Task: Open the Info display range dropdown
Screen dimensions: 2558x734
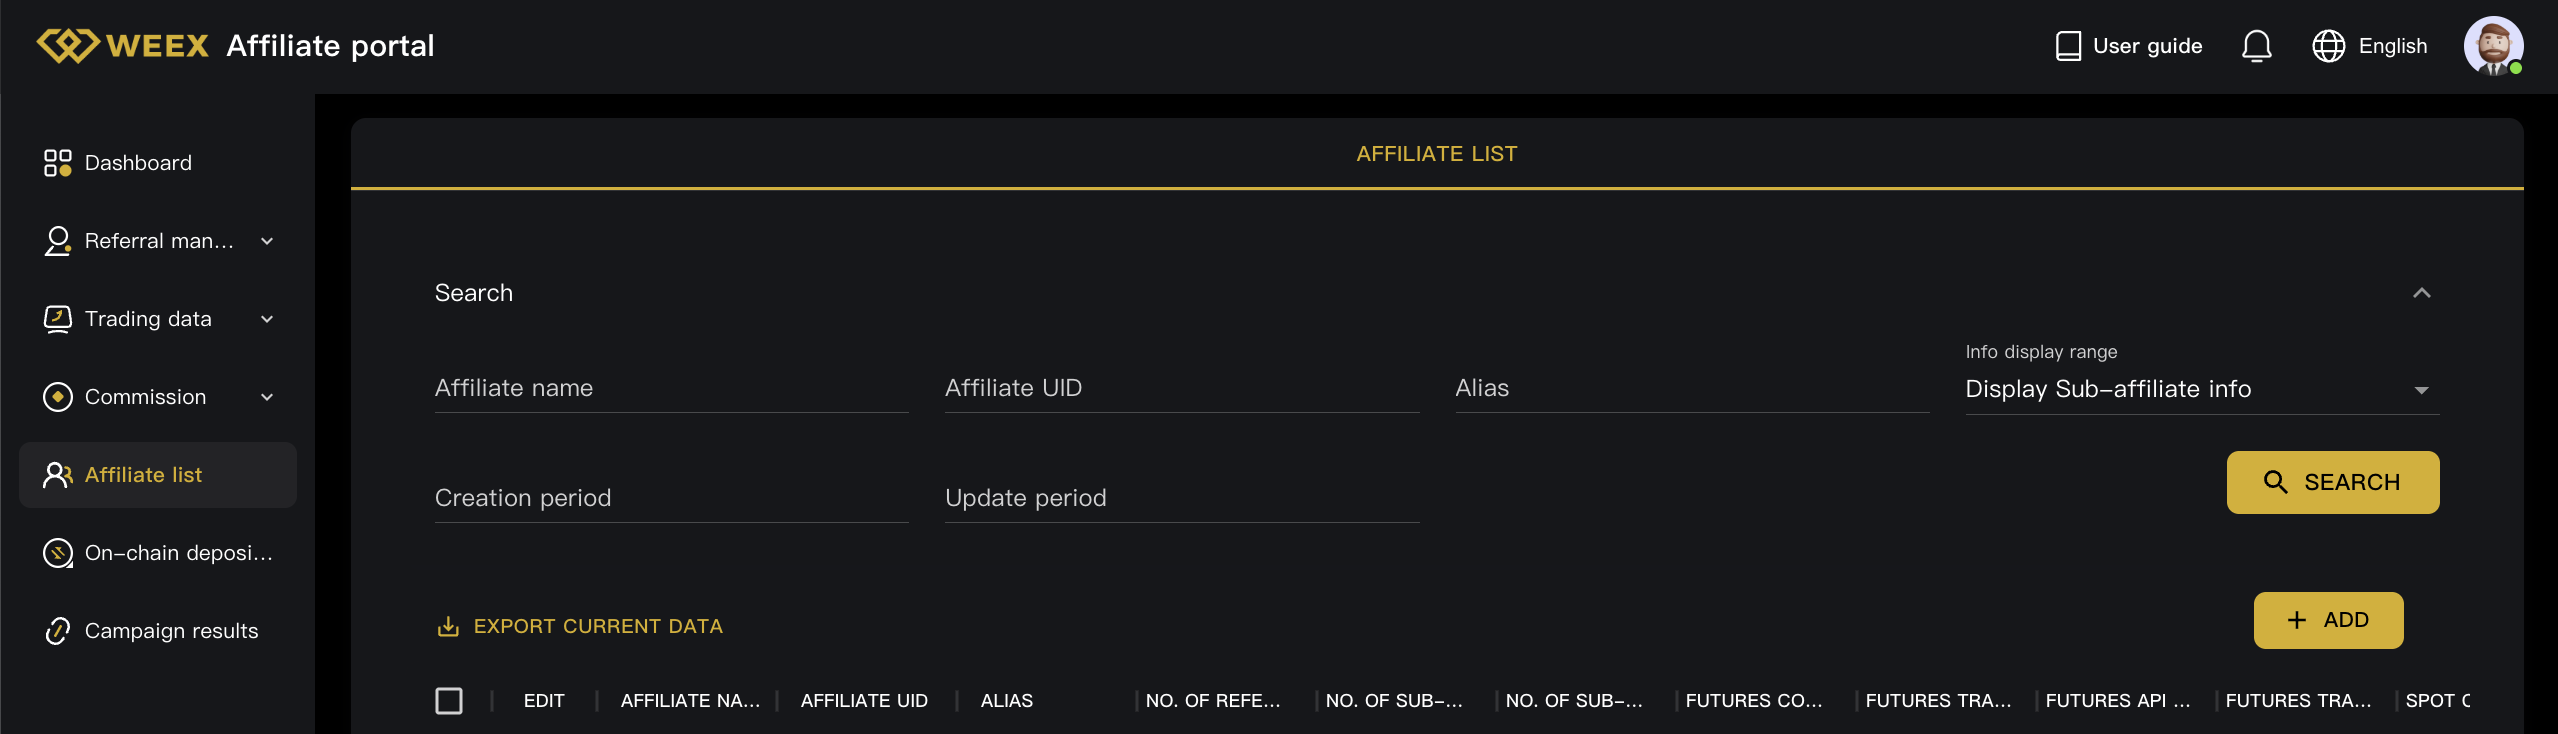Action: click(2201, 389)
